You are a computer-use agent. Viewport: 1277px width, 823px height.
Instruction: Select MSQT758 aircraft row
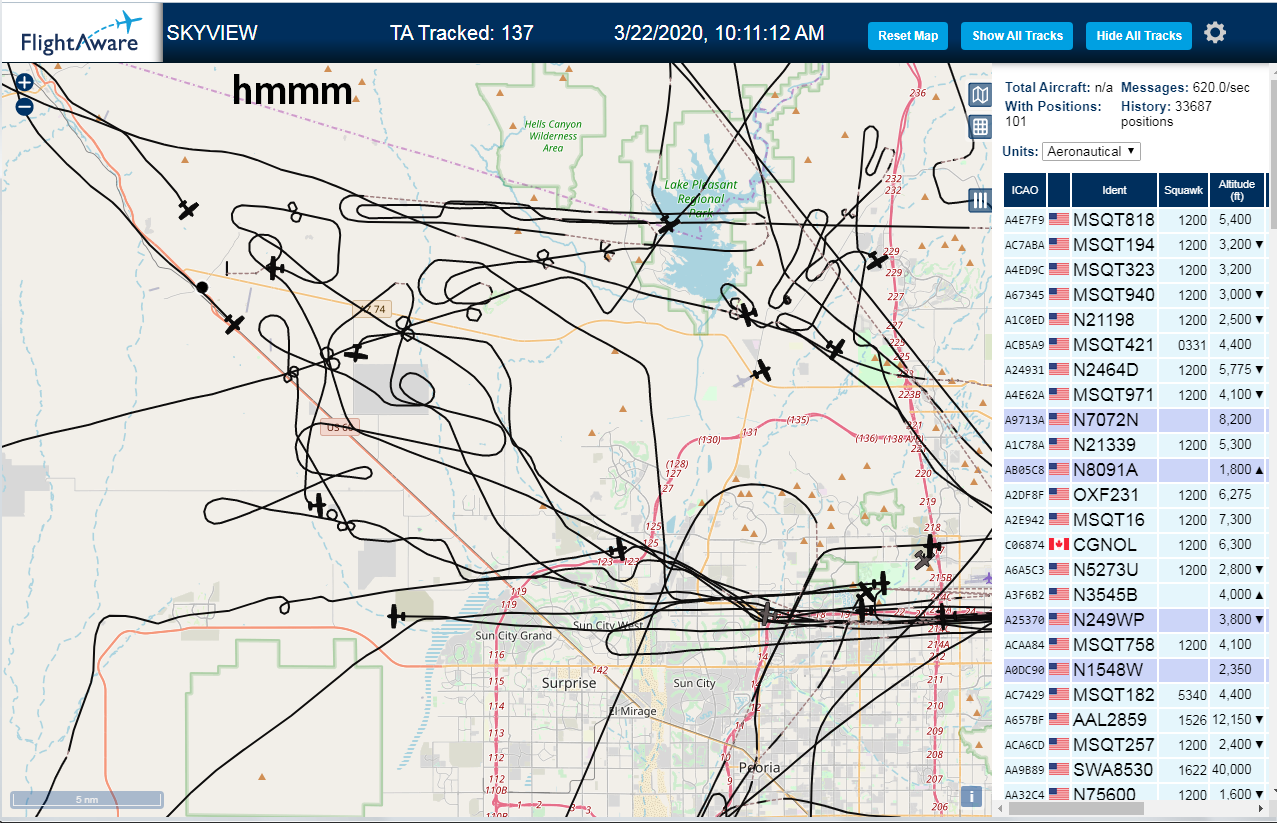tap(1135, 644)
